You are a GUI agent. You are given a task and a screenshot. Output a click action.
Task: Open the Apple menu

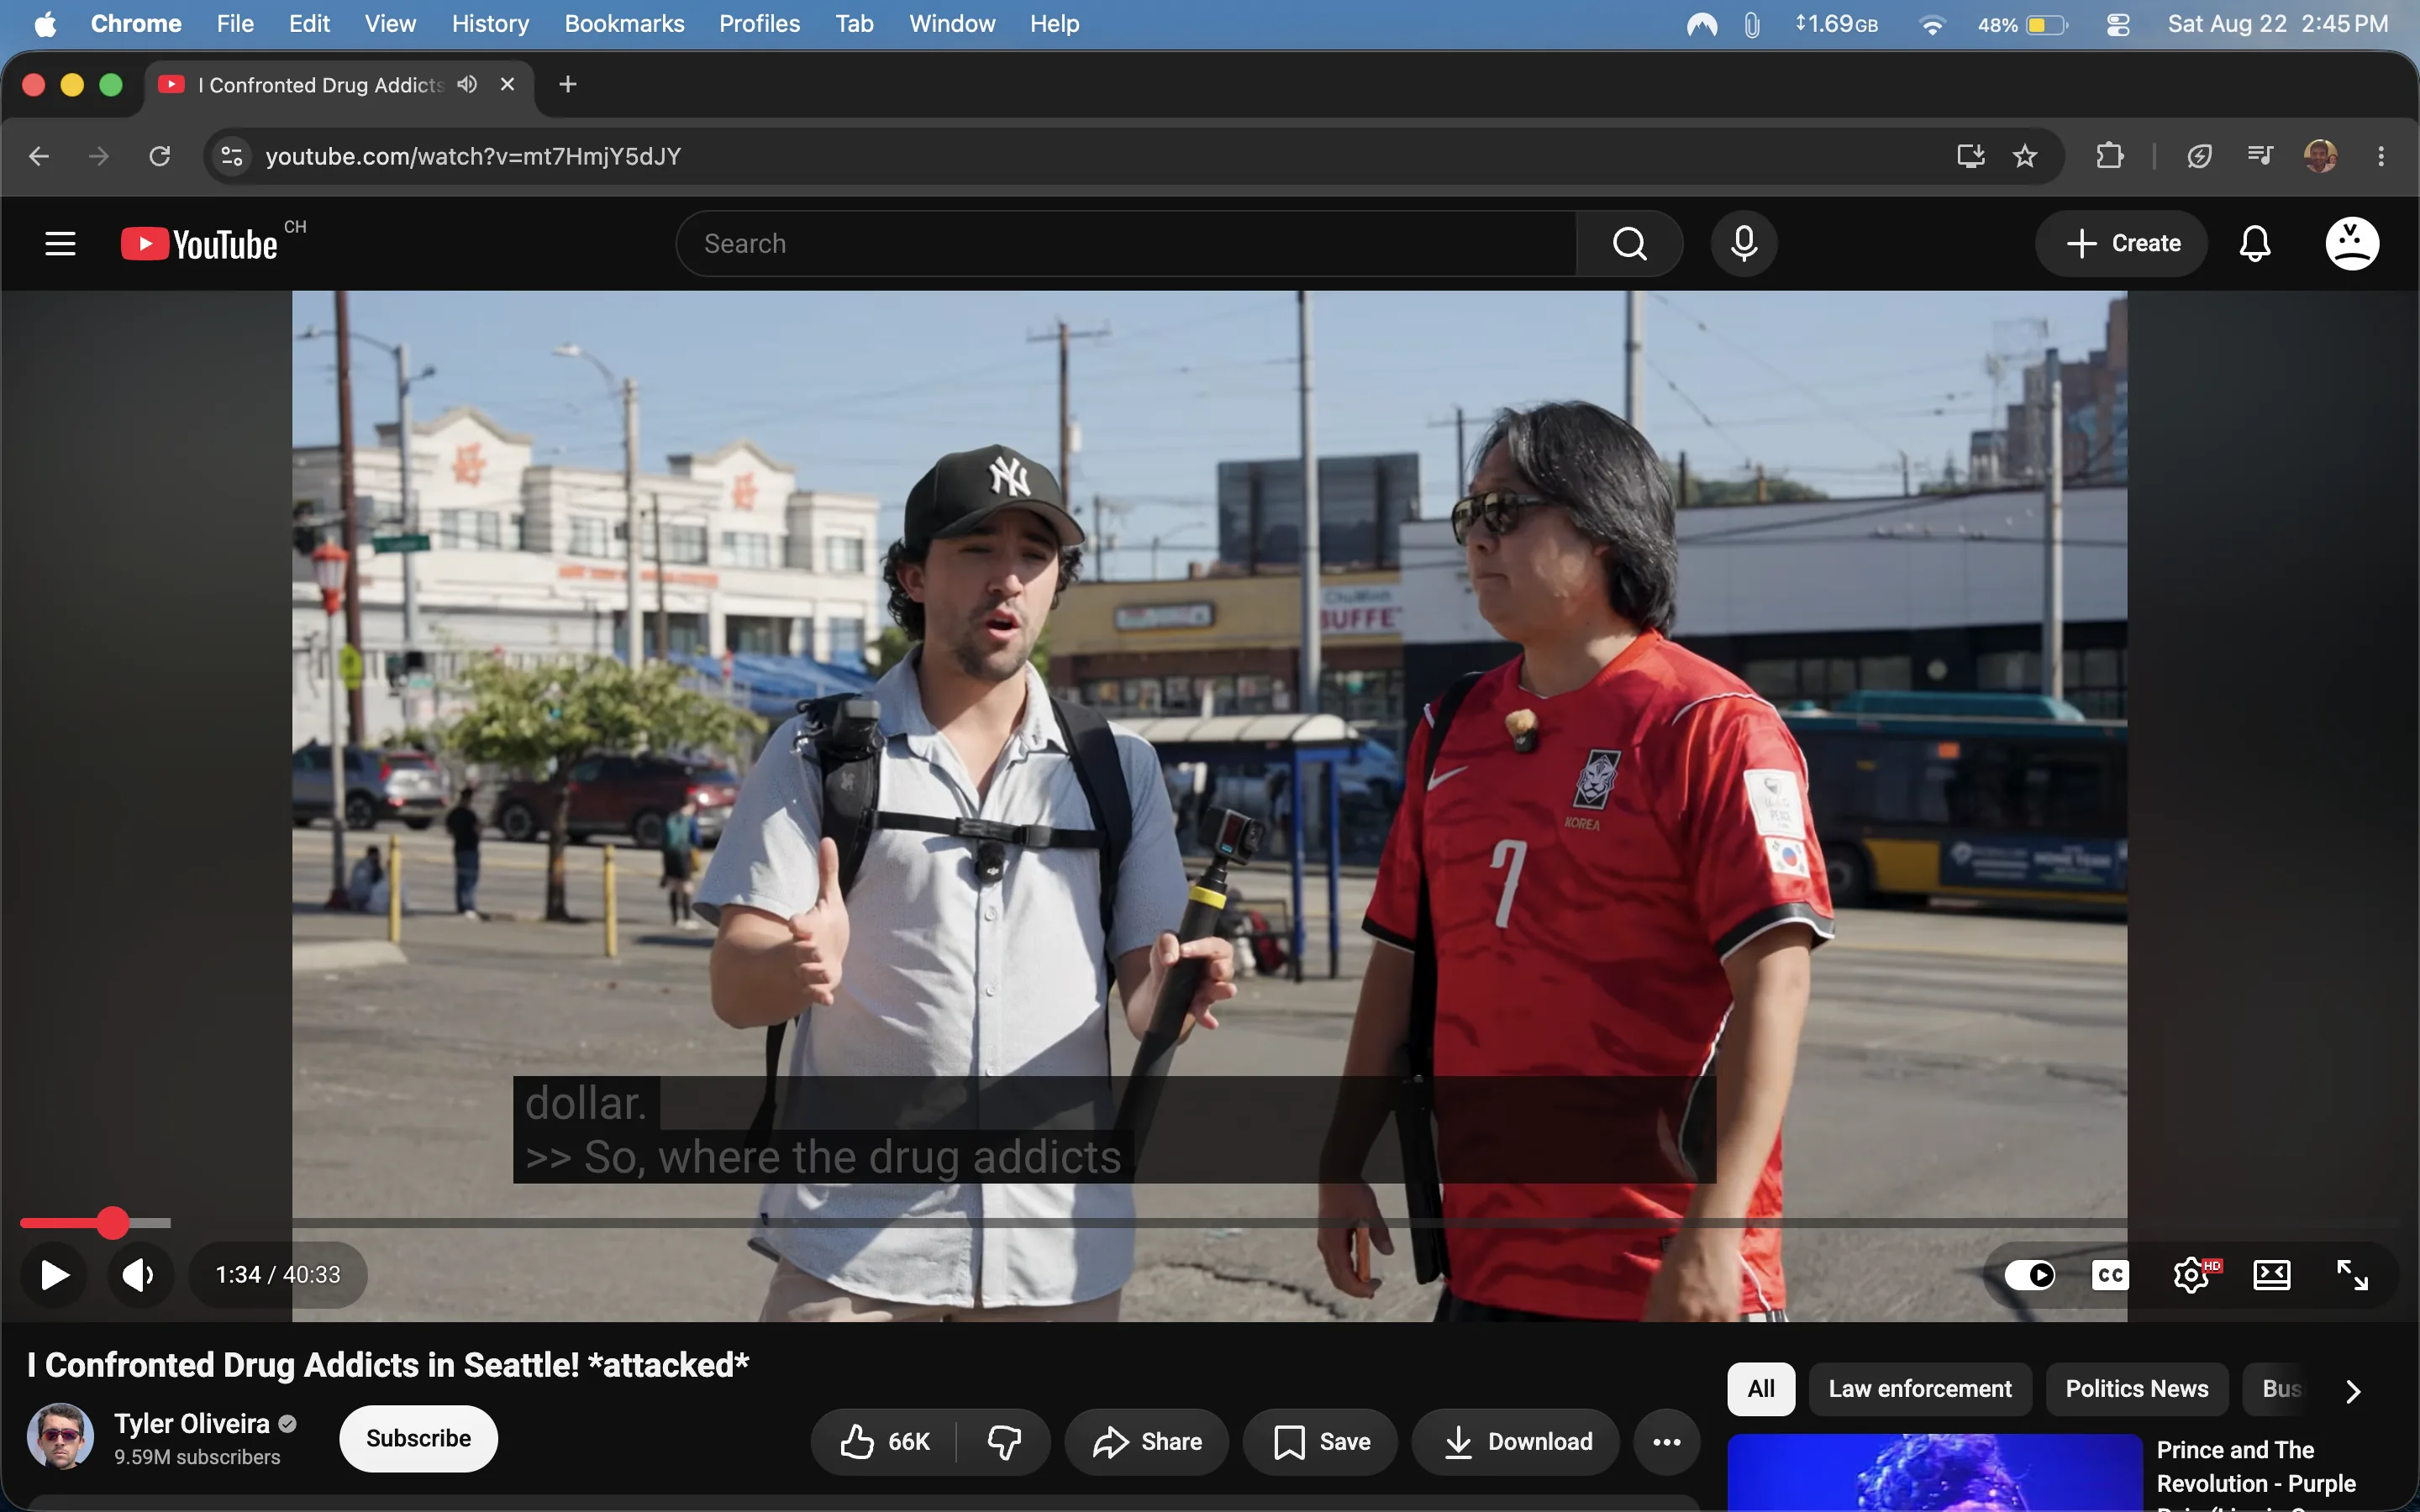45,24
